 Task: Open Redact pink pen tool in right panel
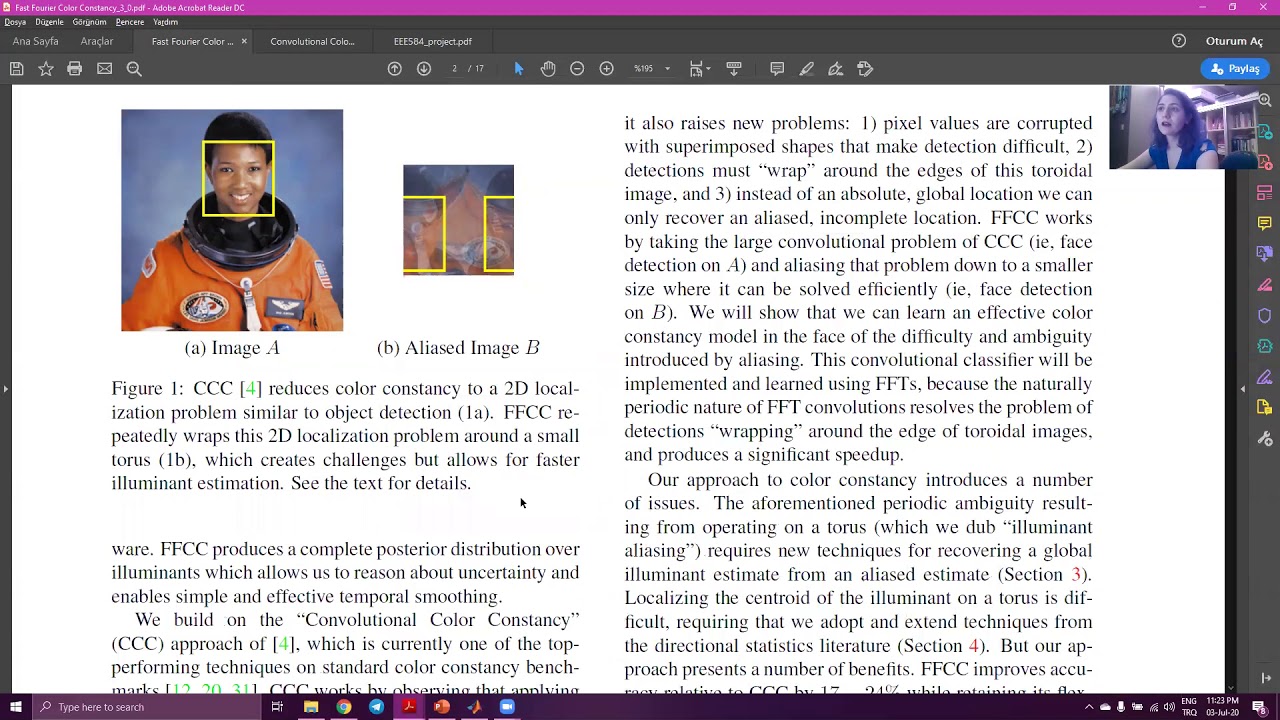(x=1265, y=285)
